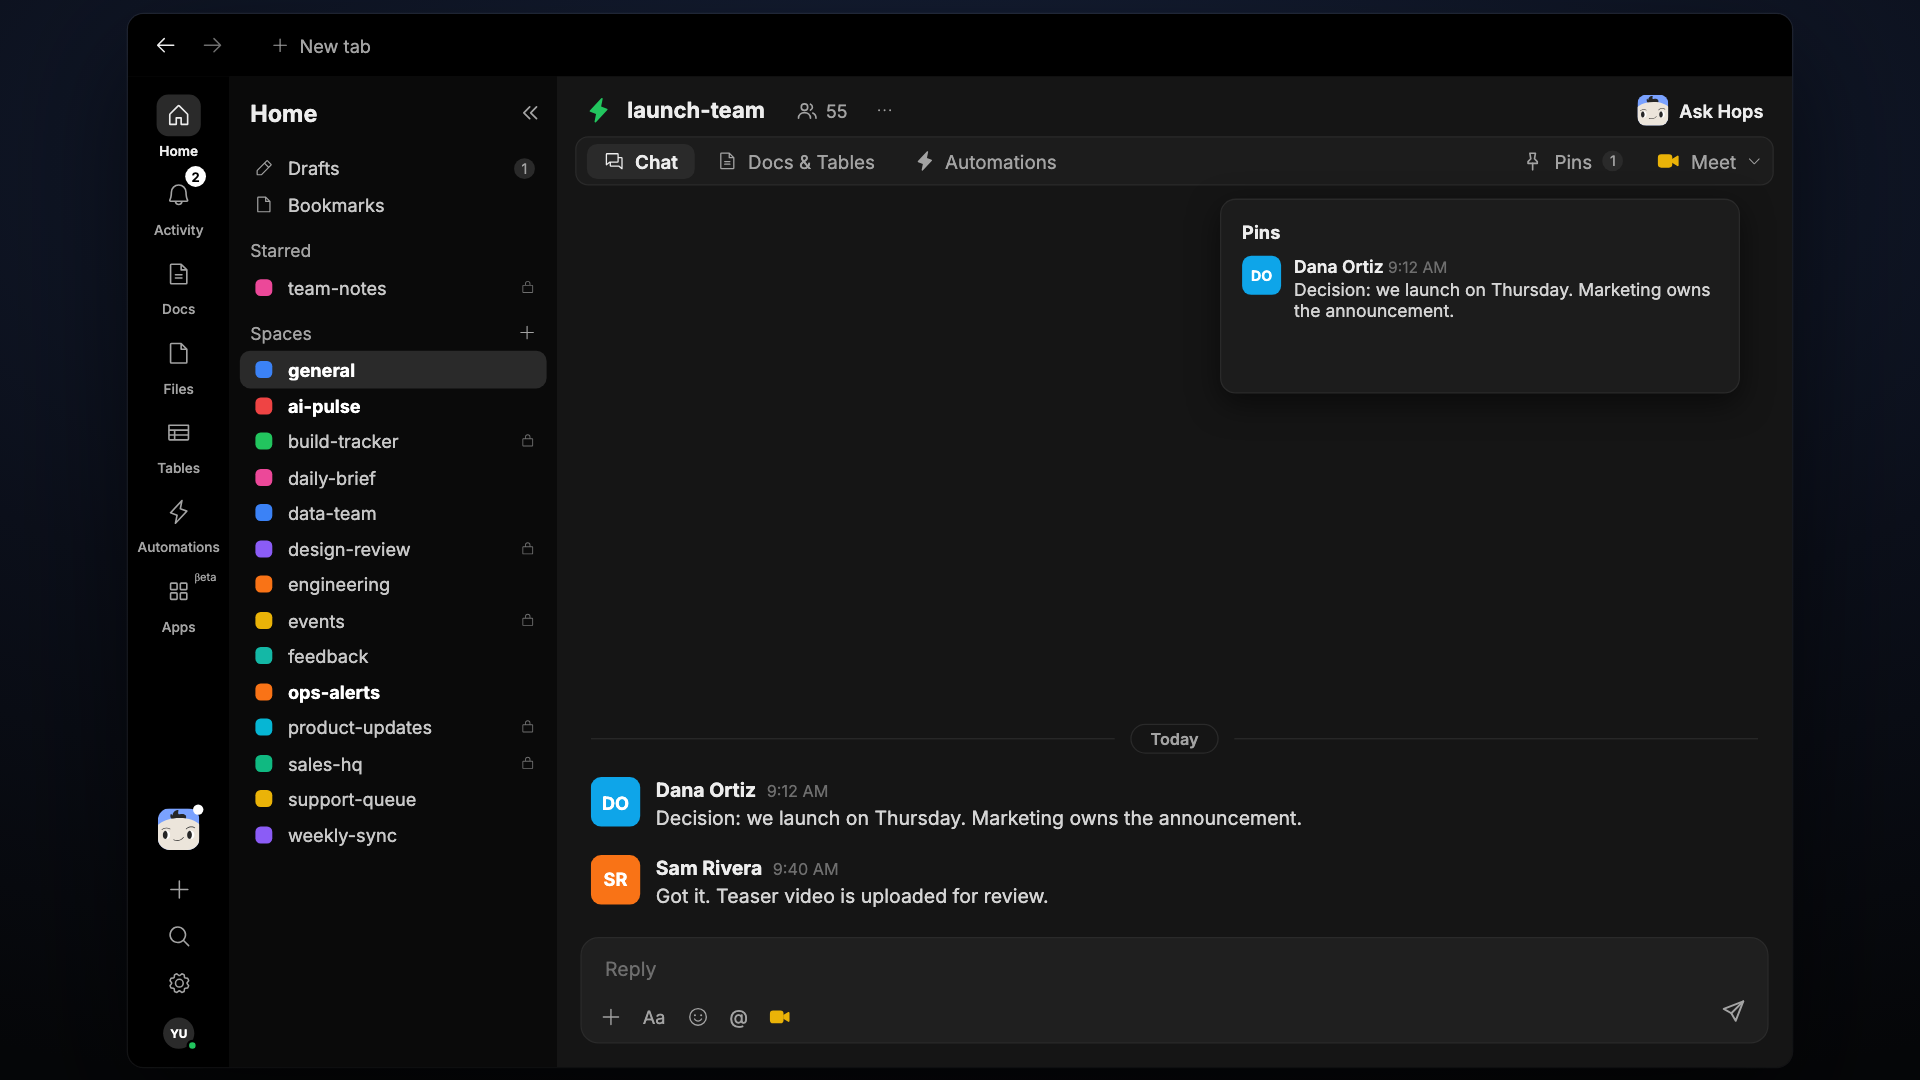Viewport: 1920px width, 1080px height.
Task: Toggle text formatting Aa in composer
Action: (x=654, y=1017)
